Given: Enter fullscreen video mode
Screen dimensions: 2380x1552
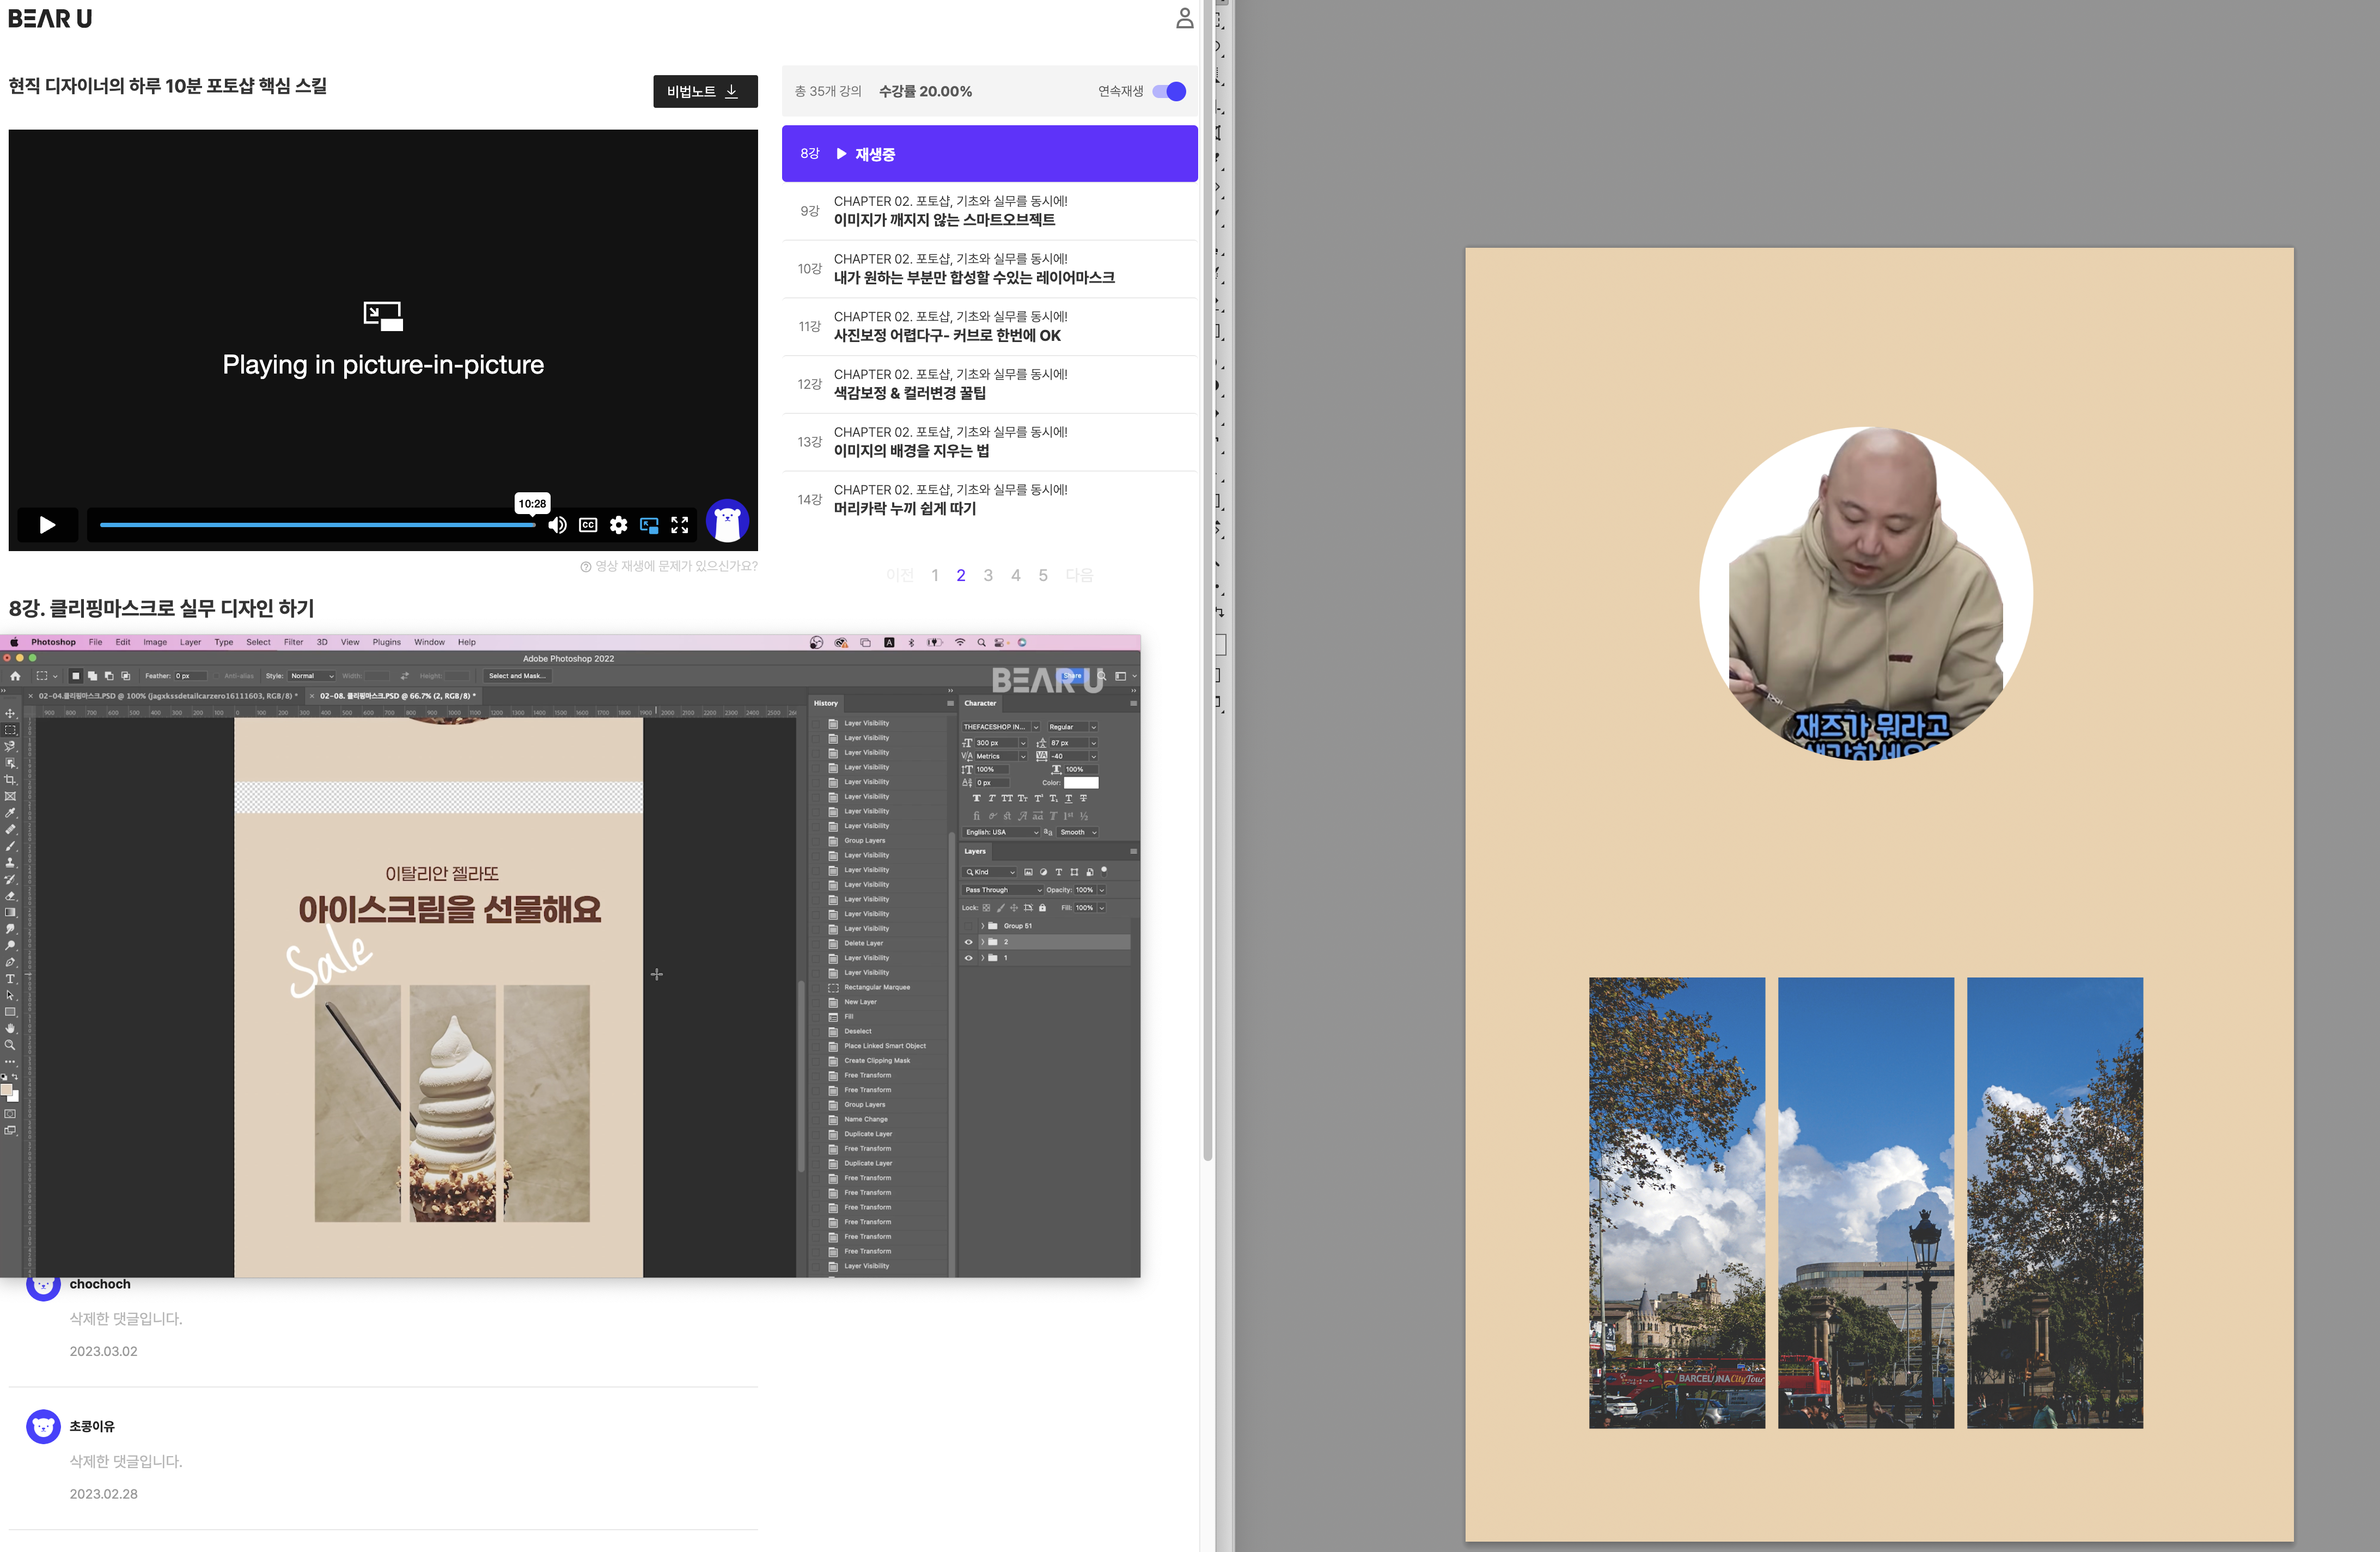Looking at the screenshot, I should (x=680, y=525).
